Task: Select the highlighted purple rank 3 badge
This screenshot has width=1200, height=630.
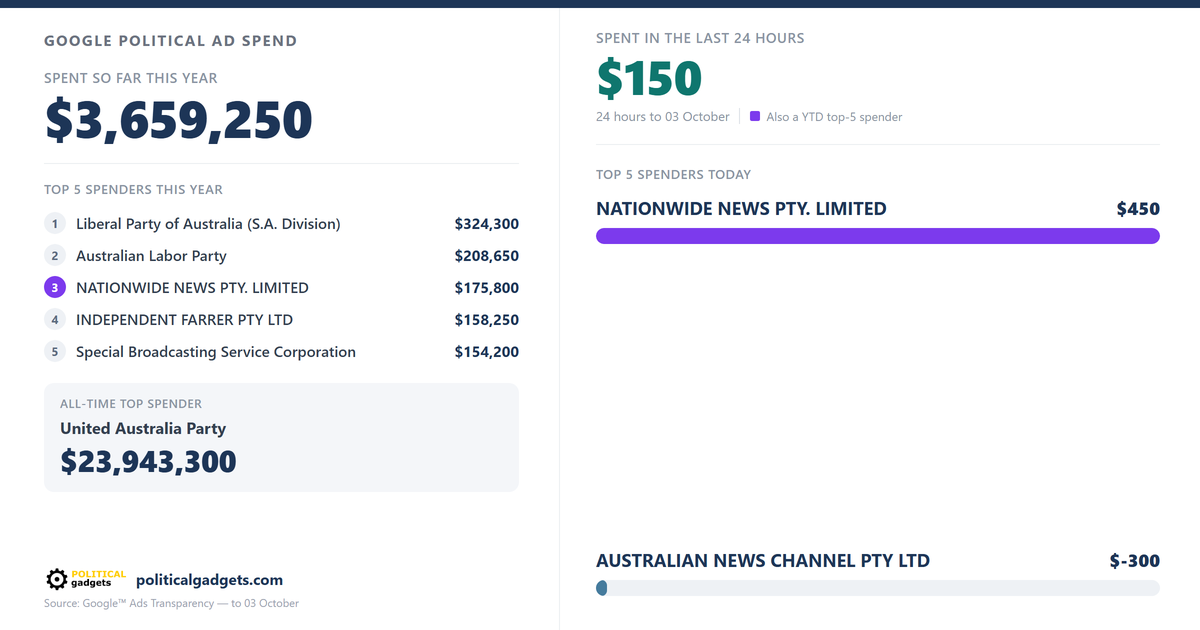Action: click(x=55, y=288)
